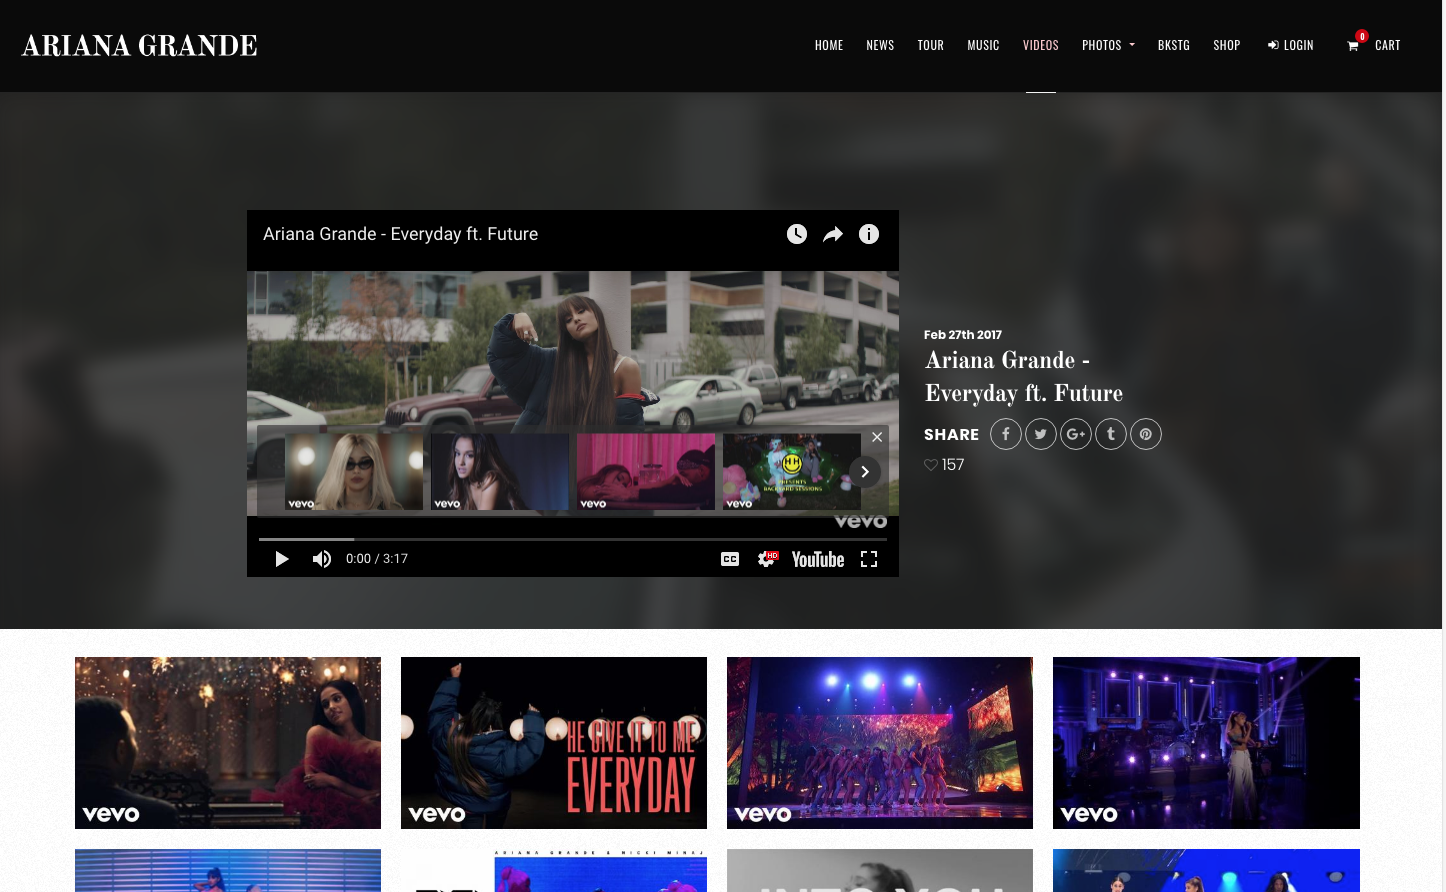1446x892 pixels.
Task: Click the ARIANA GRANDE site logo
Action: pos(140,46)
